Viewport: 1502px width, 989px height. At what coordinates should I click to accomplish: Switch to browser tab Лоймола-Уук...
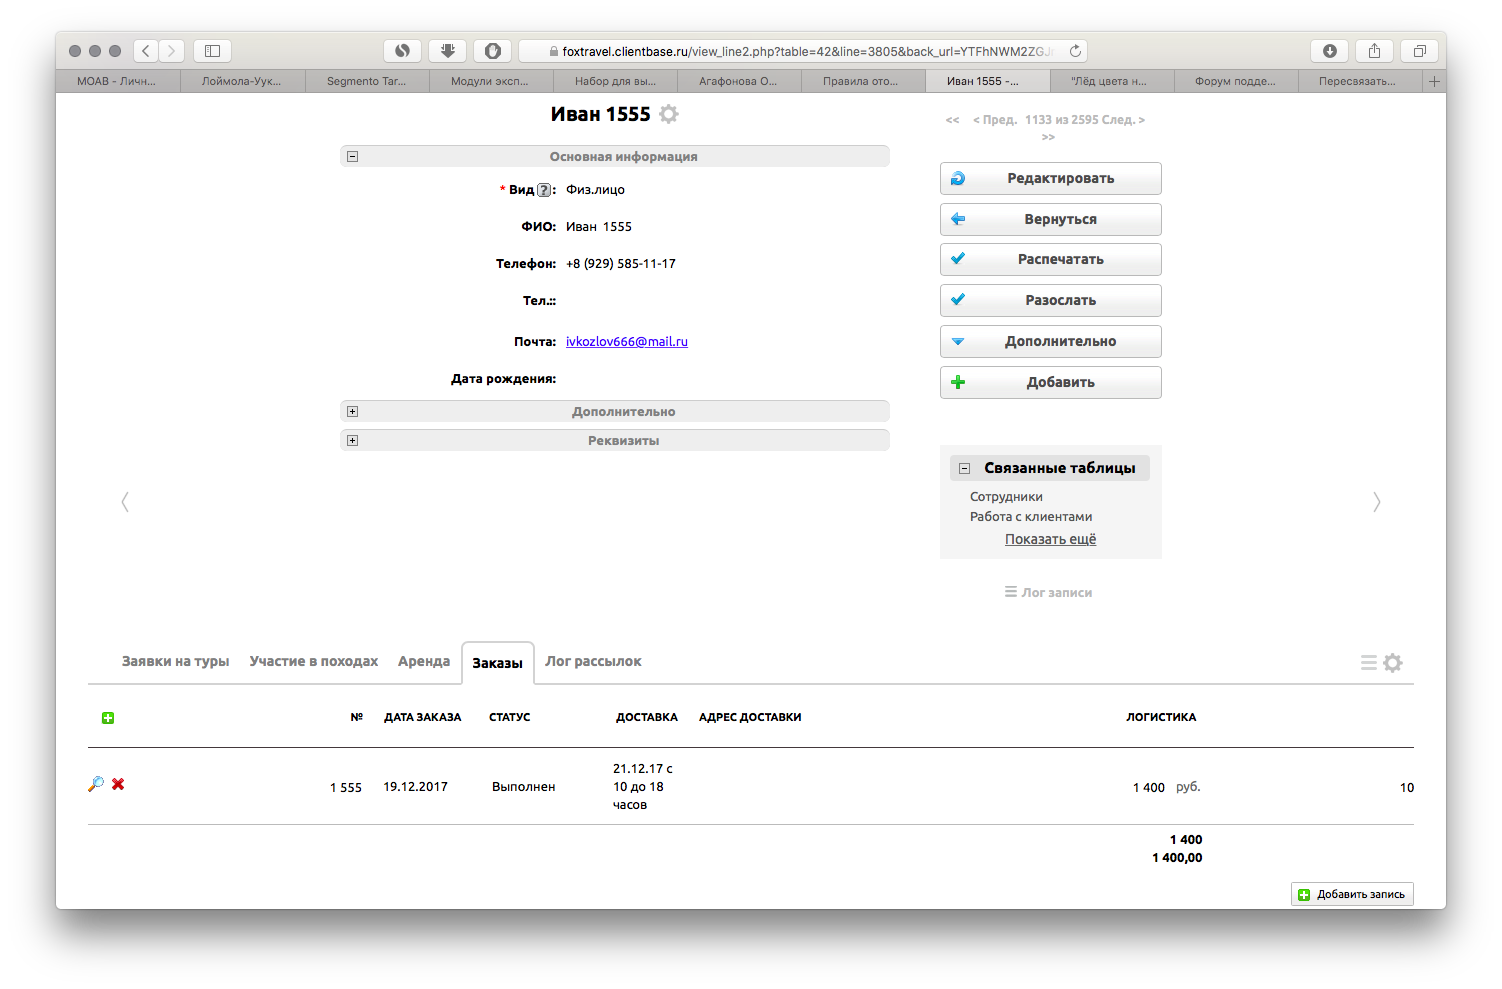[242, 81]
